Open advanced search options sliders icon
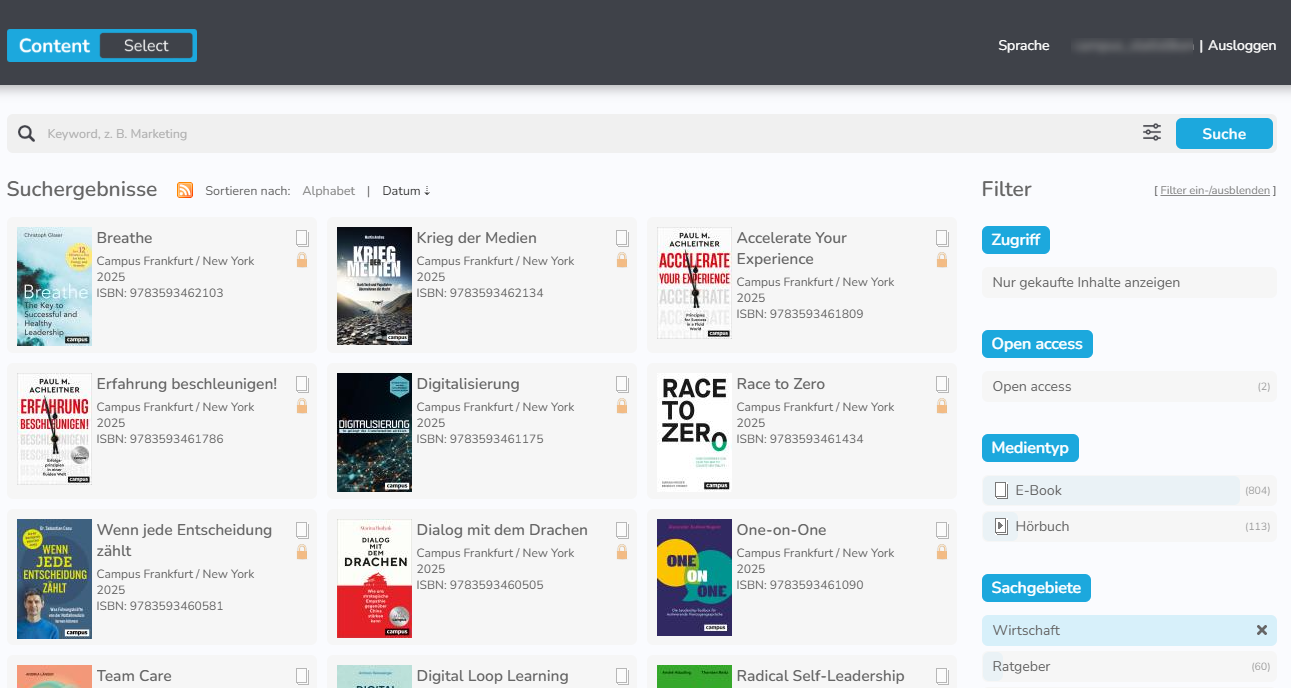This screenshot has width=1291, height=688. tap(1152, 132)
